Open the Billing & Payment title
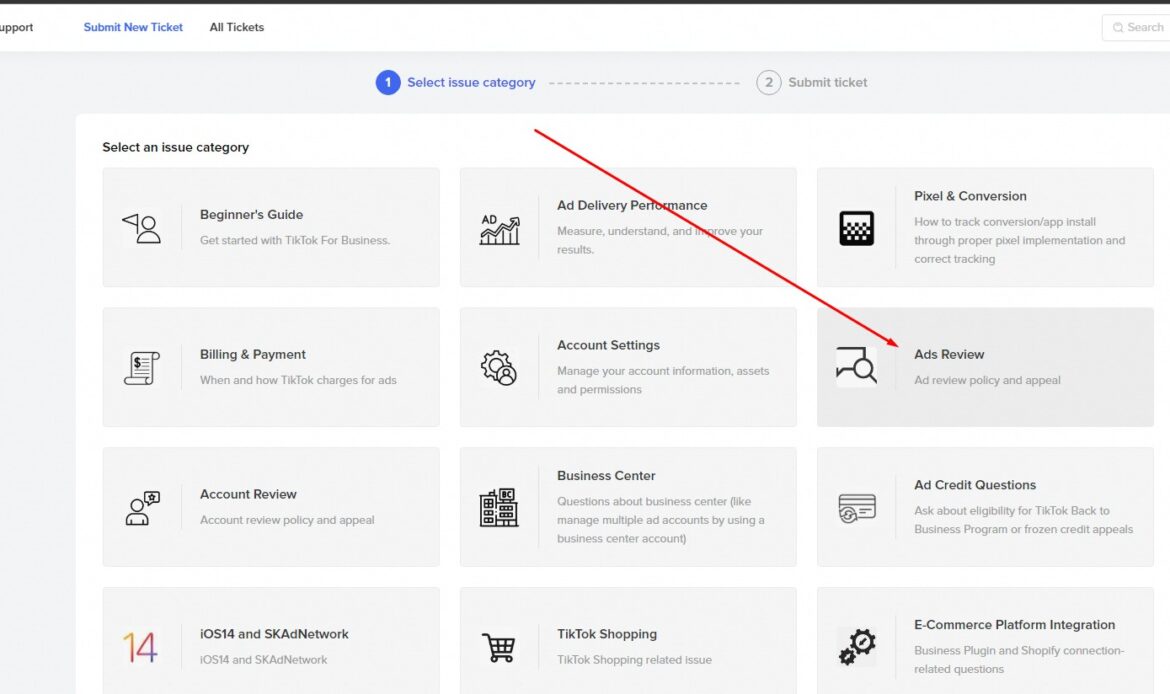The image size is (1170, 694). (253, 354)
